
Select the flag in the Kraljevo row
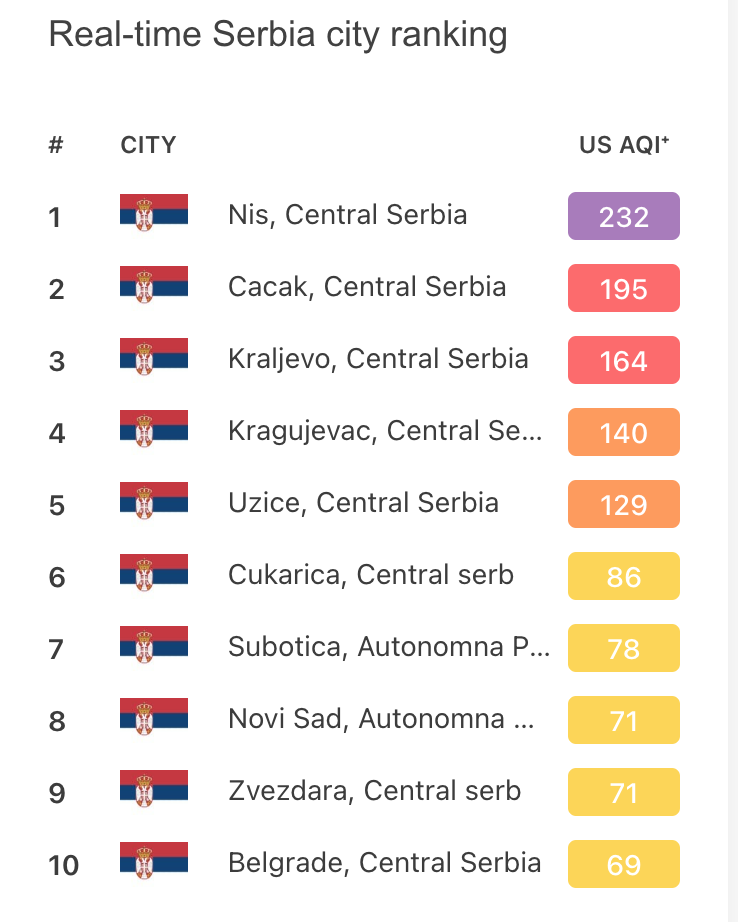(x=154, y=359)
